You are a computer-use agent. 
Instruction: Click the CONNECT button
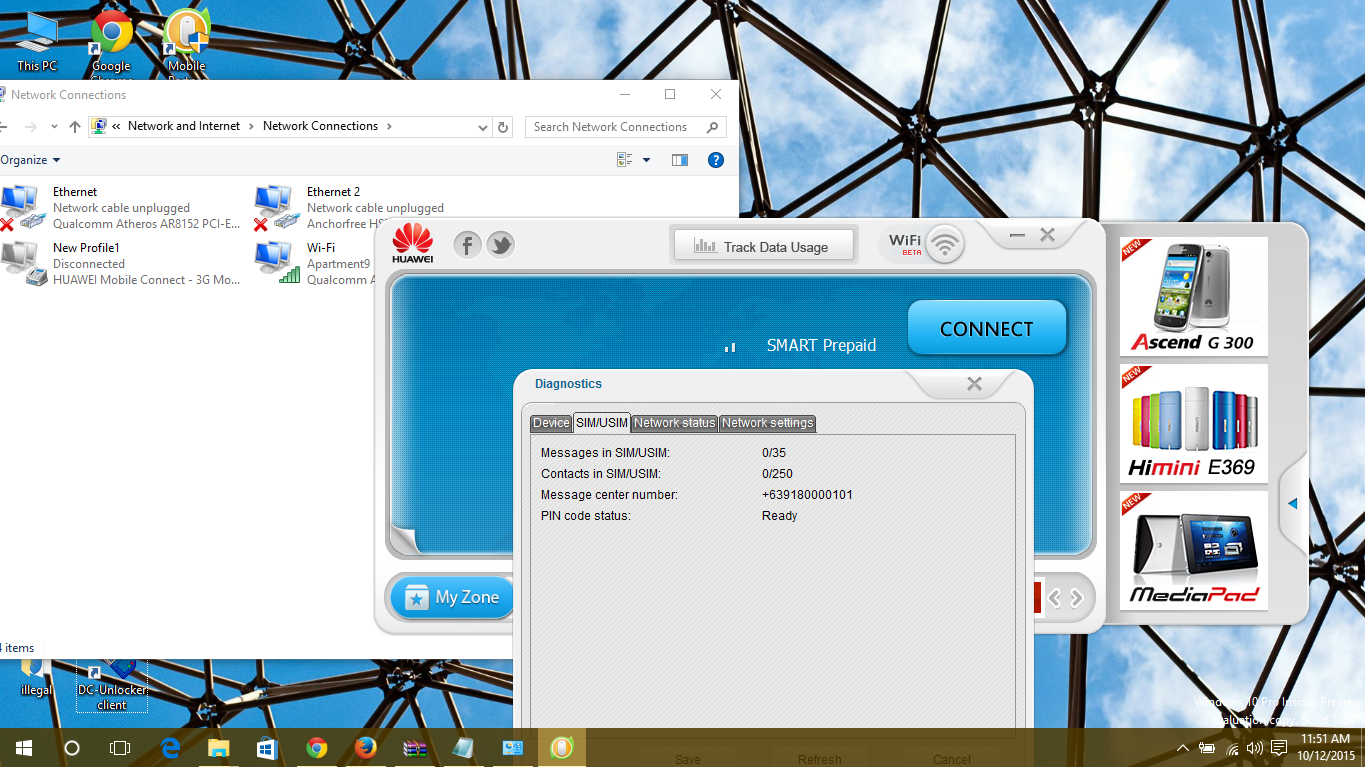pyautogui.click(x=987, y=328)
